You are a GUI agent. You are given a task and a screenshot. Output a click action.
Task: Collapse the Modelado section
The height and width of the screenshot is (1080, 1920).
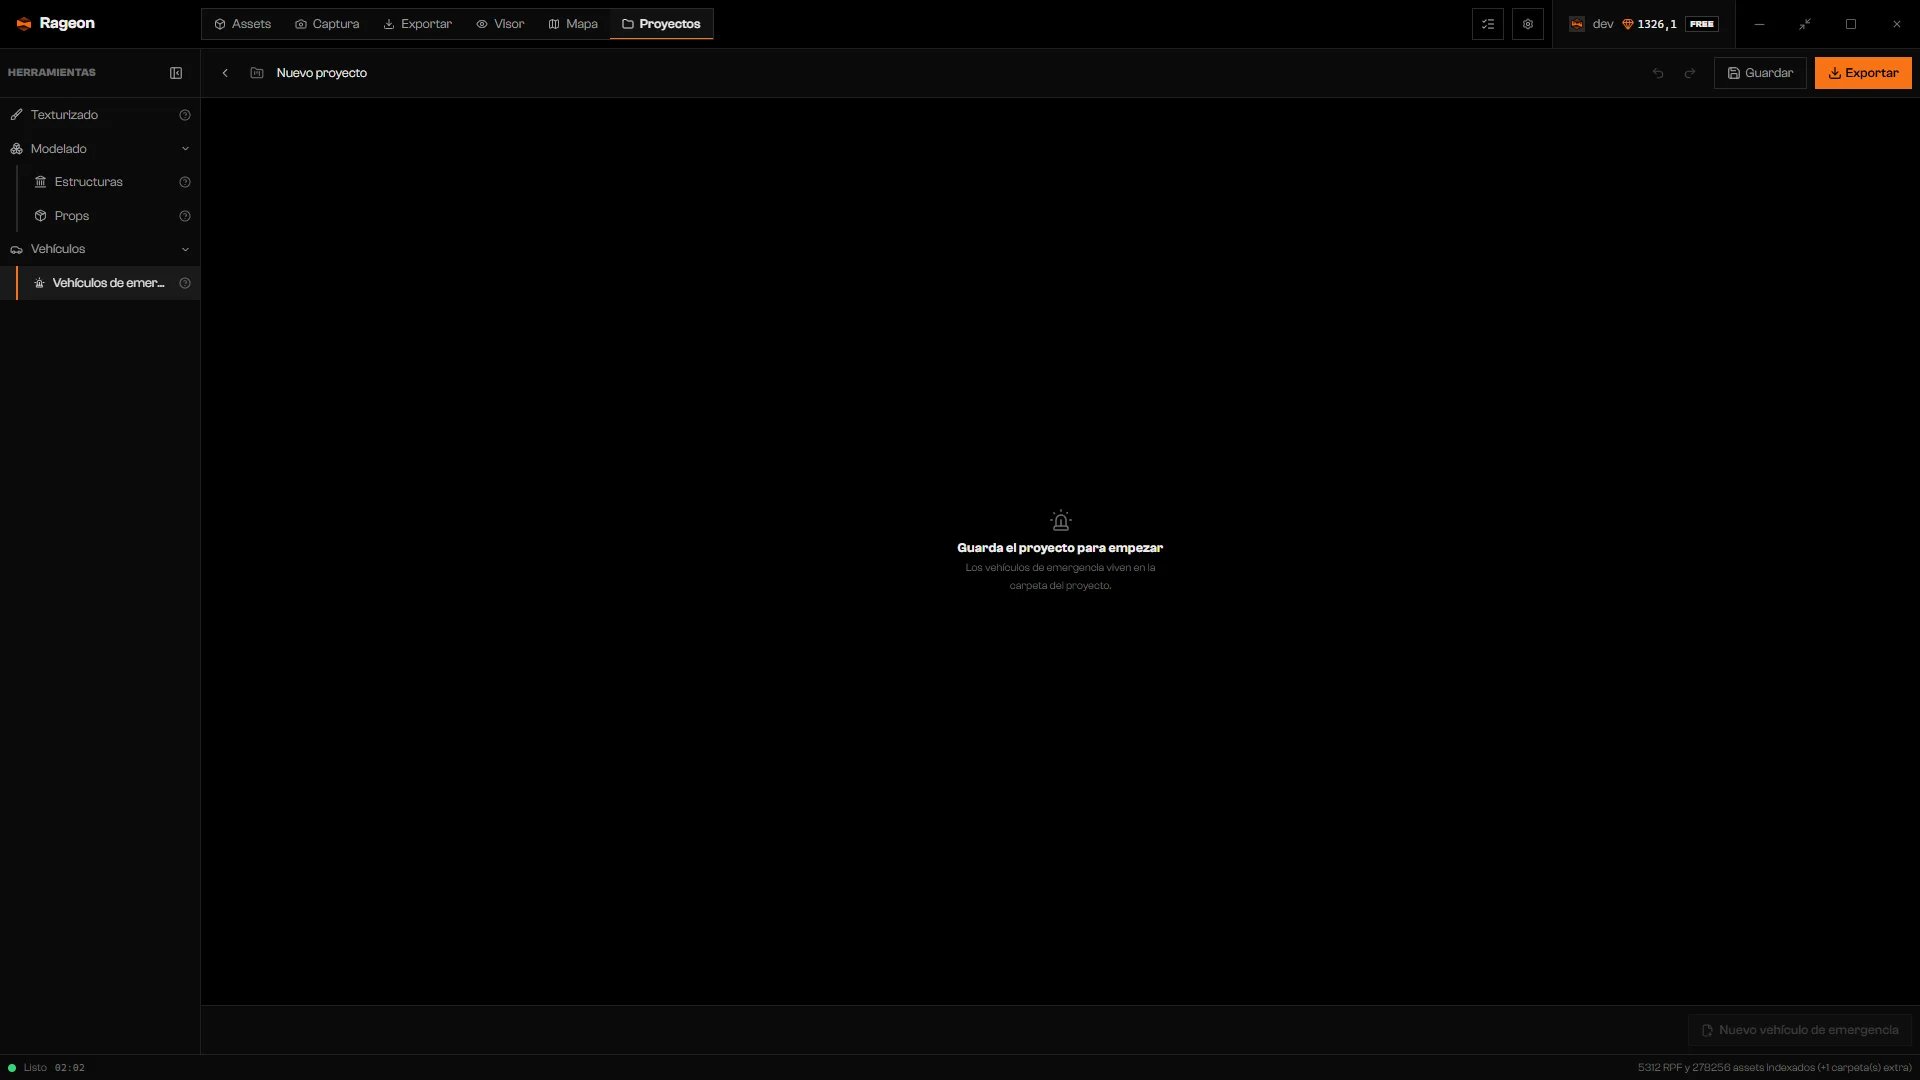(x=185, y=149)
